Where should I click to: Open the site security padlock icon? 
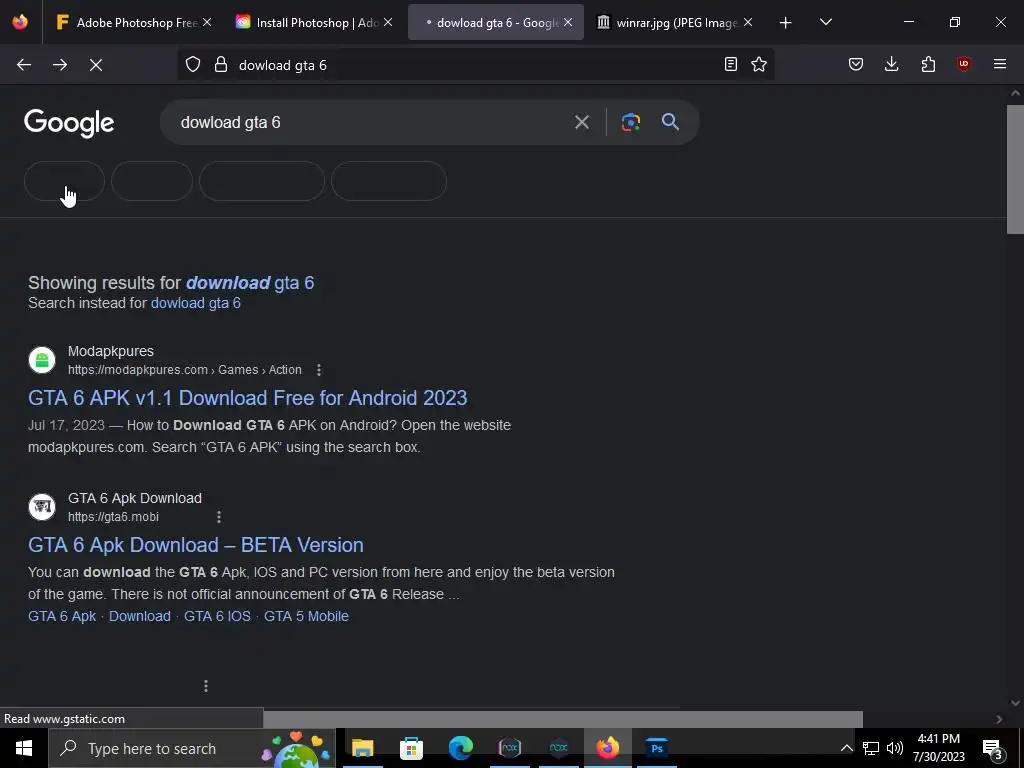[x=221, y=65]
